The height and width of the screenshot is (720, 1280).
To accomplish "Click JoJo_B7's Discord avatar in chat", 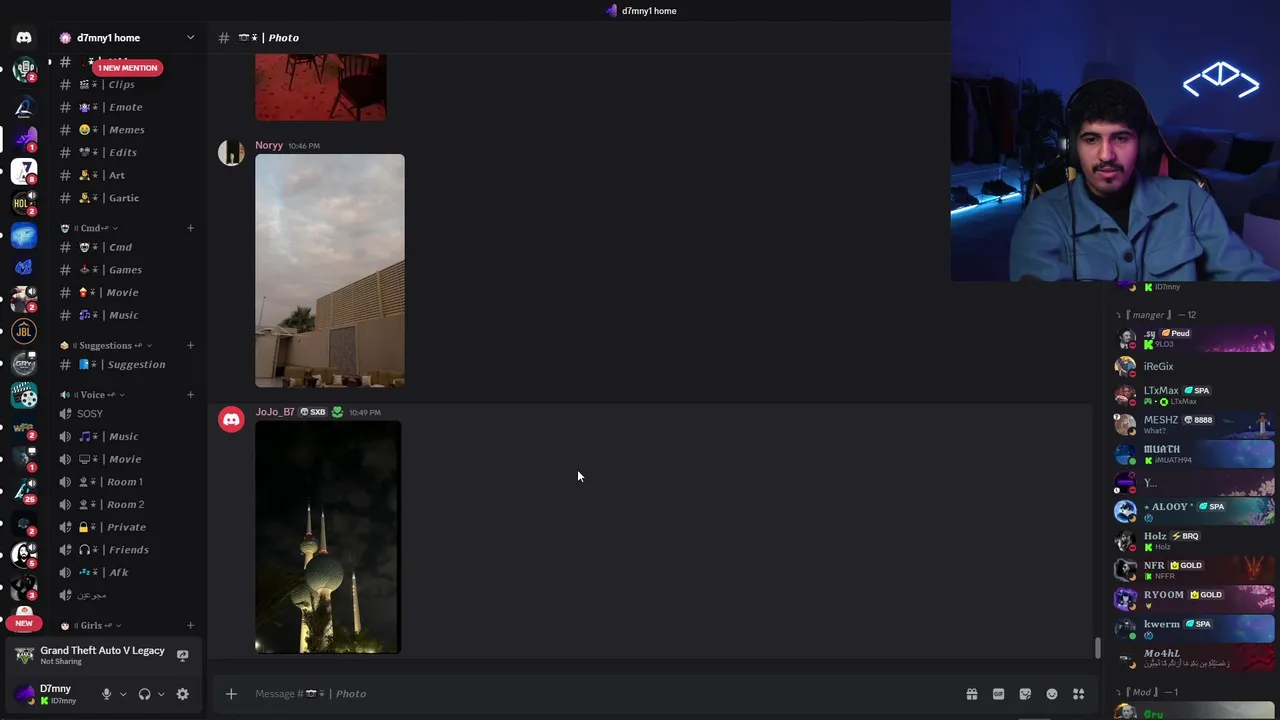I will (x=231, y=420).
